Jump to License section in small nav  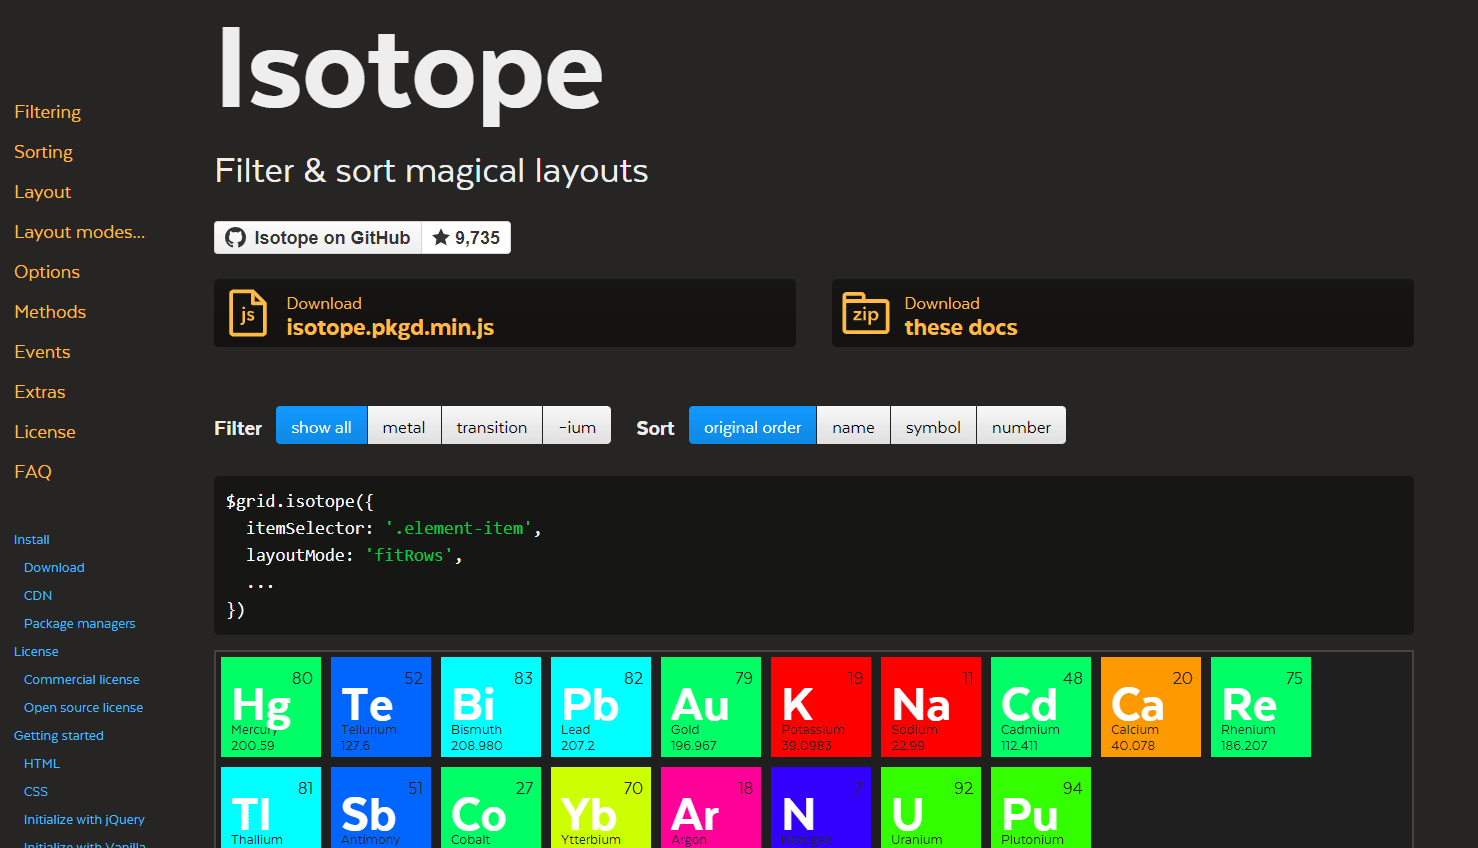36,651
